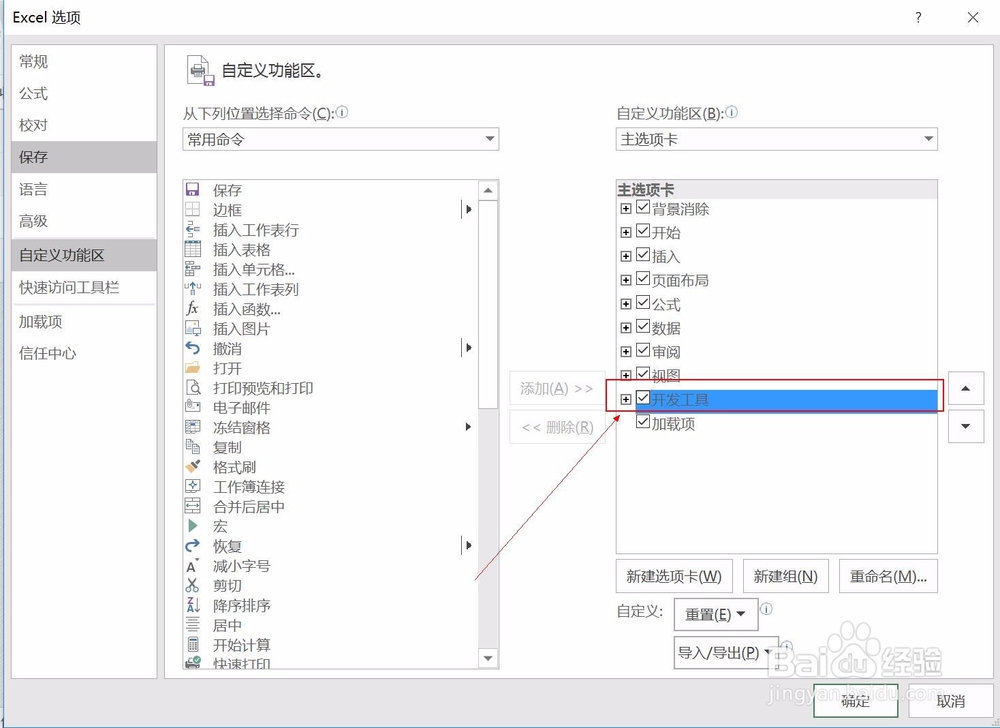Click the Open folder icon
Screen dimensions: 1000x728
click(x=193, y=368)
